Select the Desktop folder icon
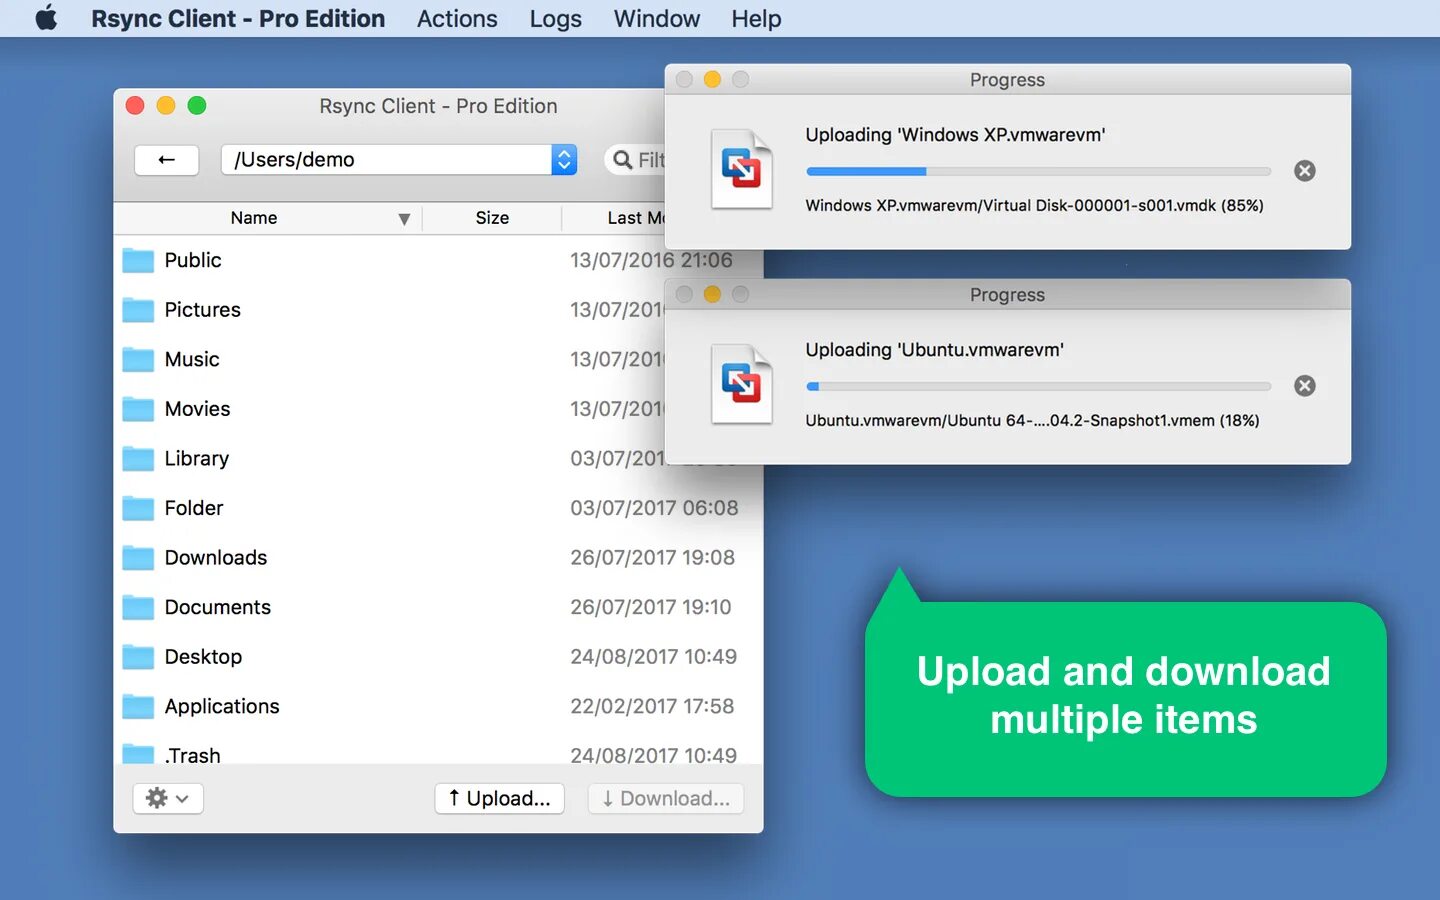The height and width of the screenshot is (900, 1440). 138,657
